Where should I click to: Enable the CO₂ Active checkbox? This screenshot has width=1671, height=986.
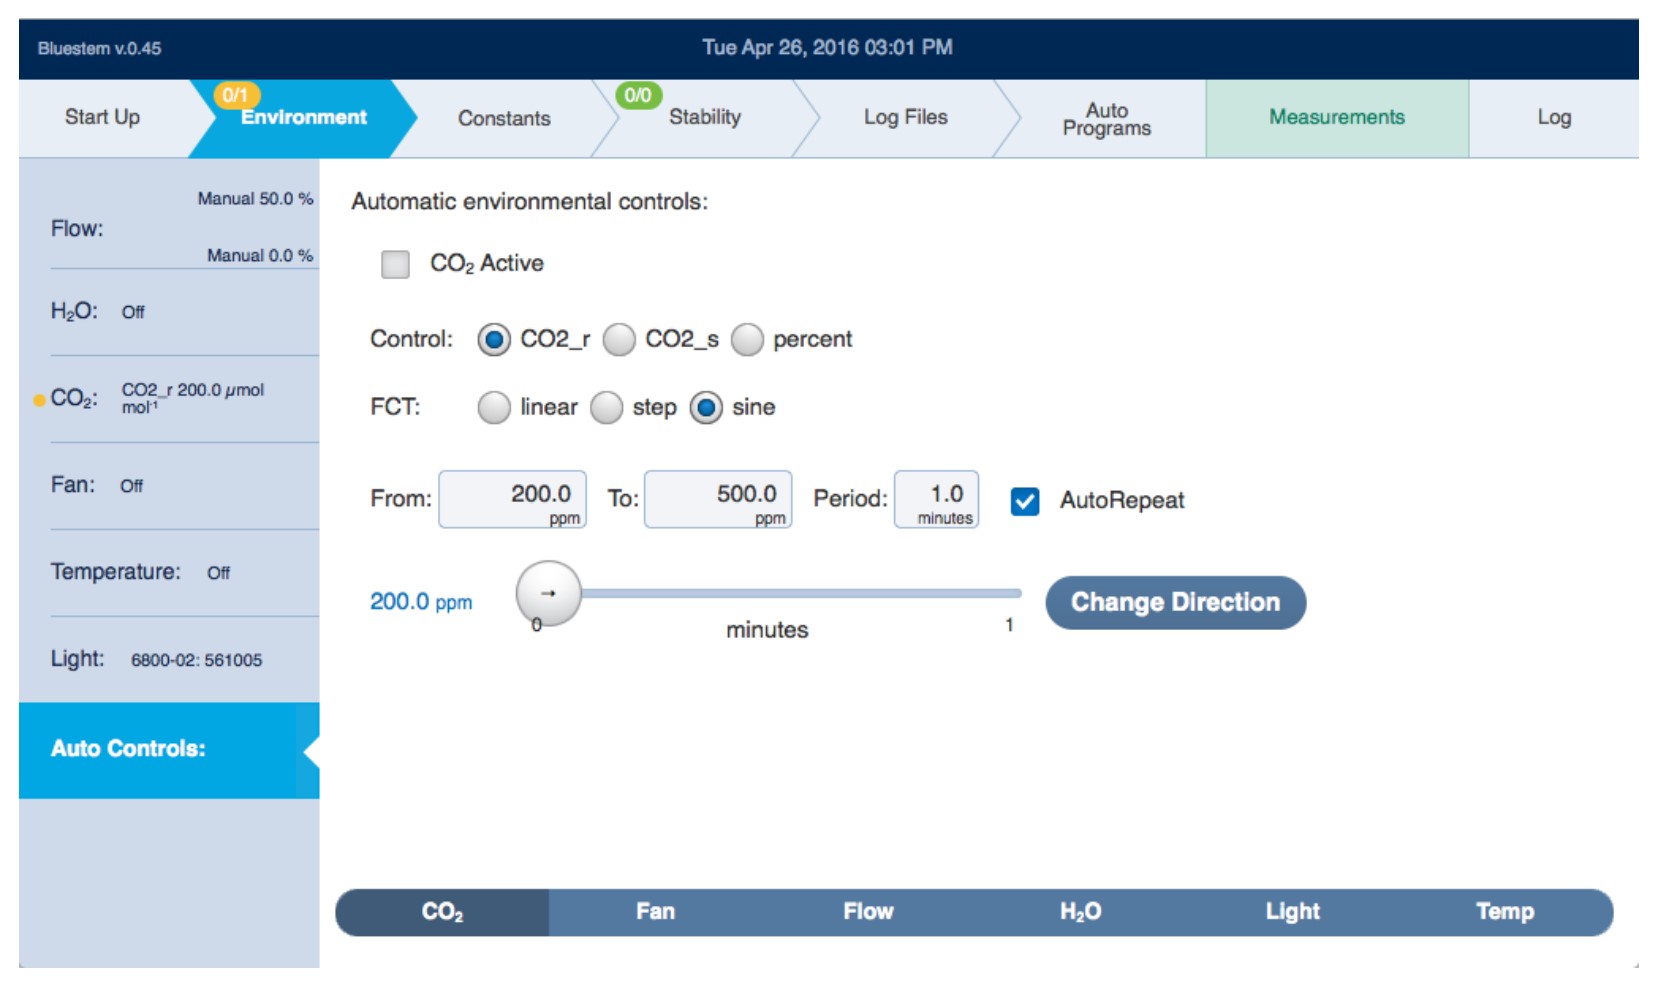coord(395,264)
